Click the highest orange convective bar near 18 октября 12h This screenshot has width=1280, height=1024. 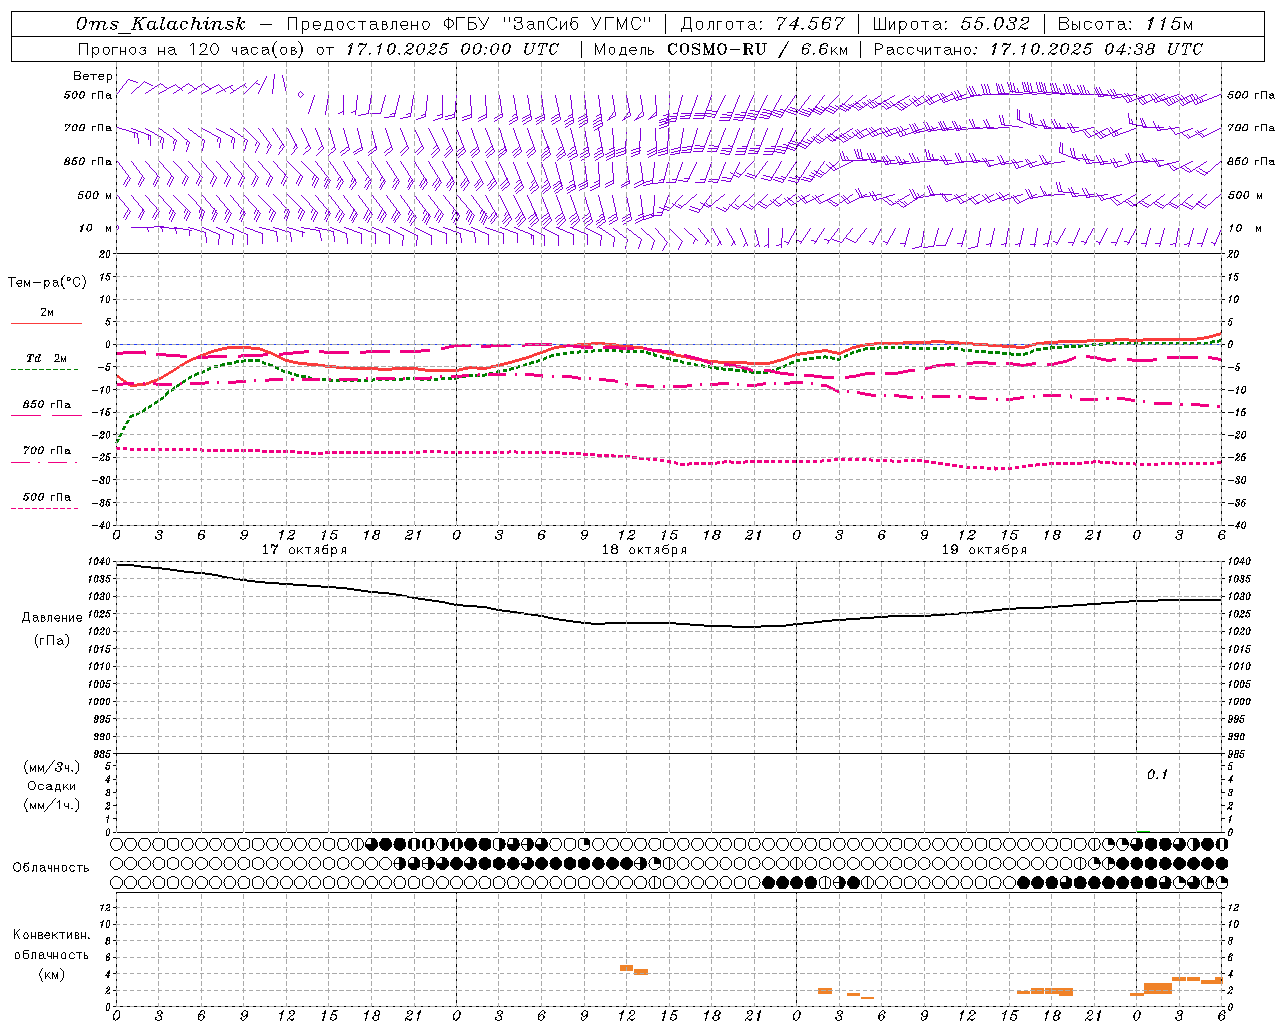pyautogui.click(x=627, y=968)
